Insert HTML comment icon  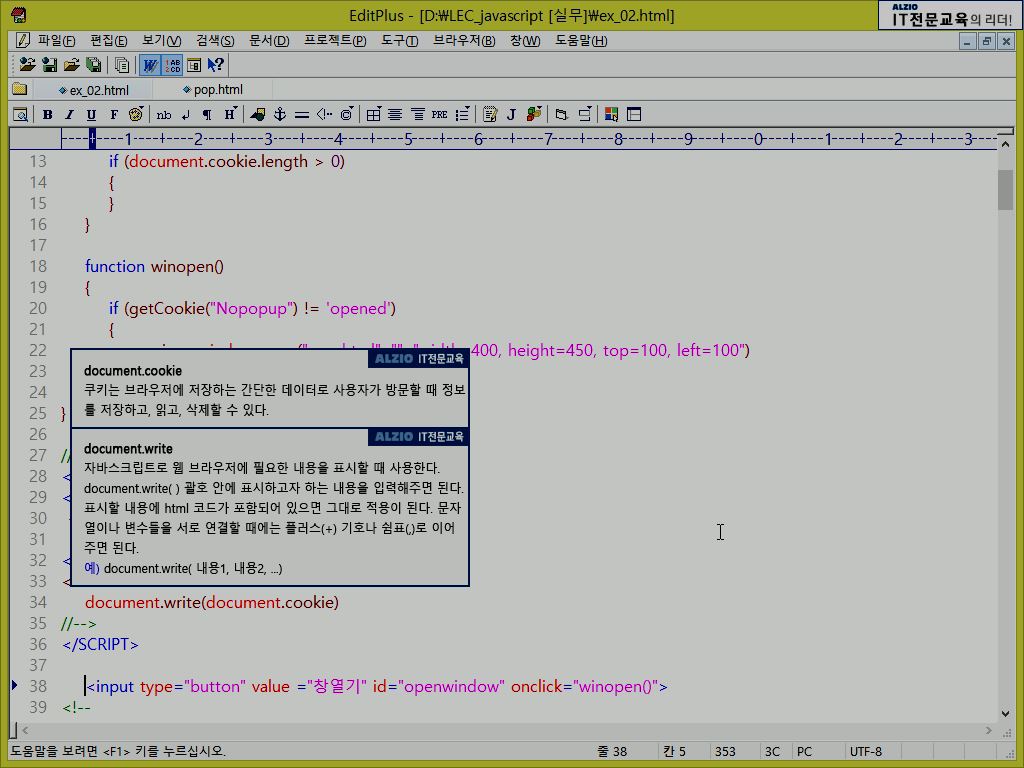324,115
